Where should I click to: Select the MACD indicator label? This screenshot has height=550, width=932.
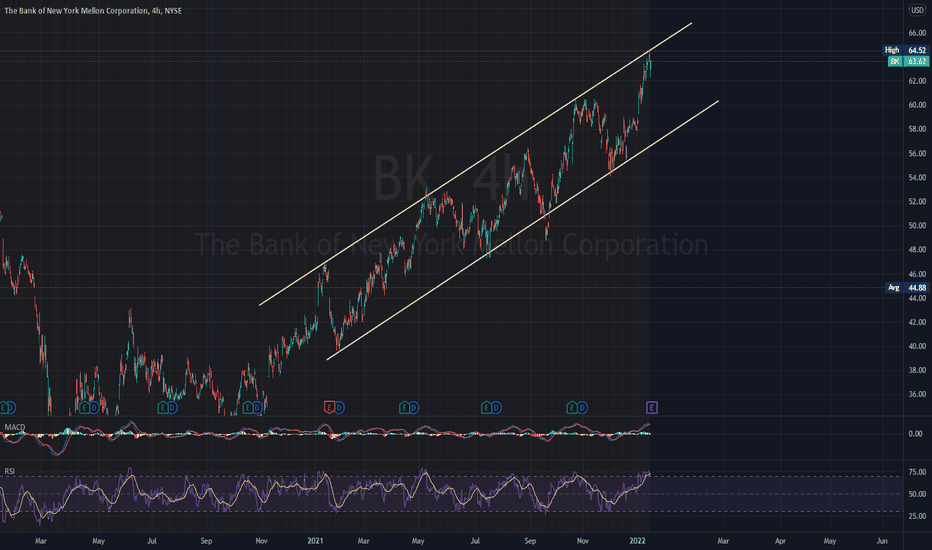point(15,427)
